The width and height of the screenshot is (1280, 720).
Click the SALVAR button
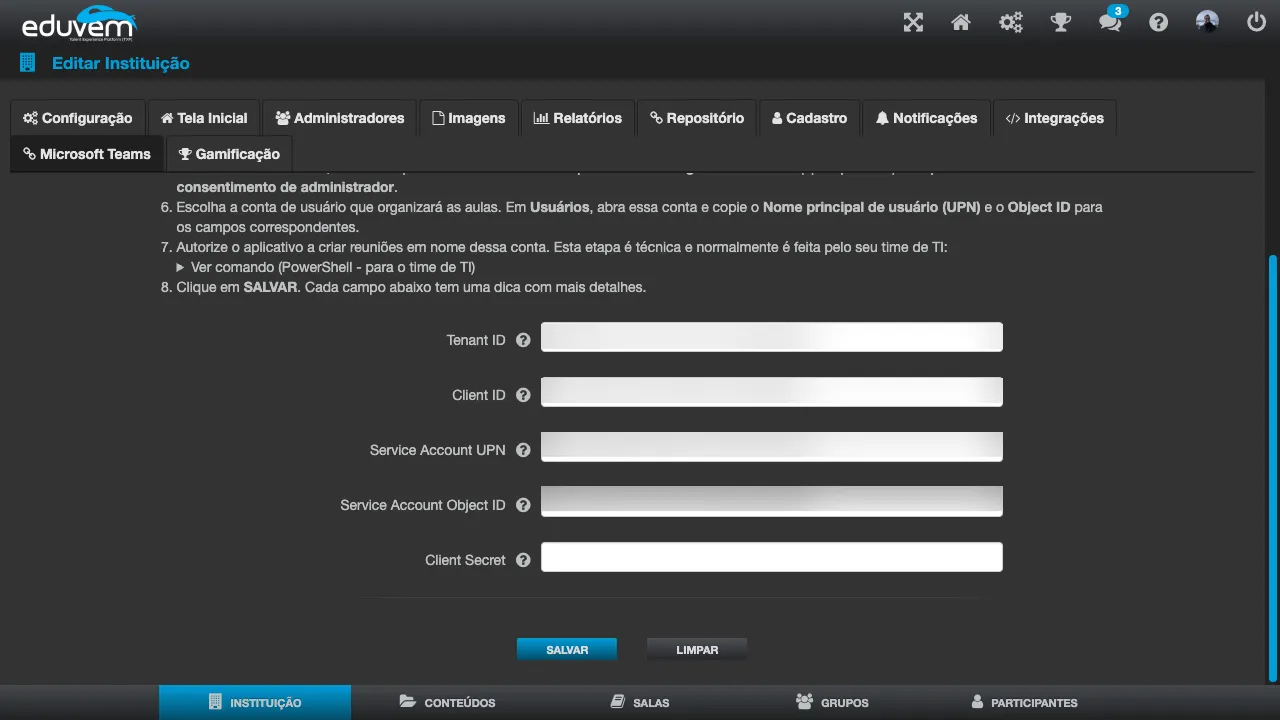(x=567, y=650)
